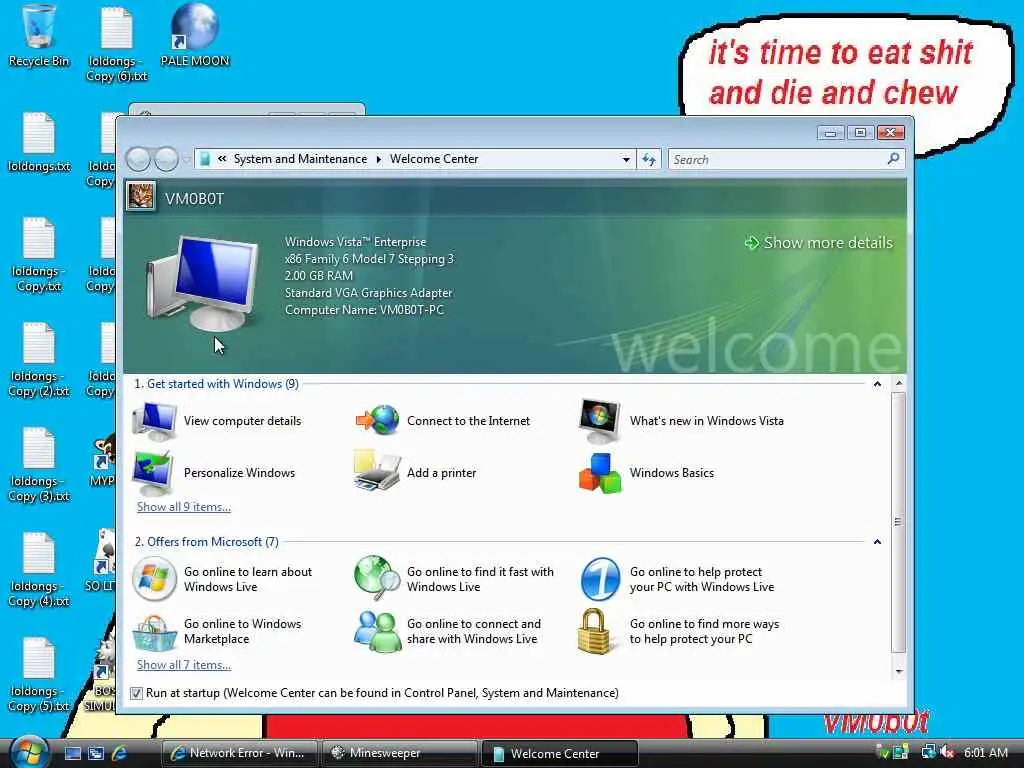This screenshot has height=768, width=1024.
Task: Select loldongs - Copy (2).txt on desktop
Action: click(x=39, y=360)
